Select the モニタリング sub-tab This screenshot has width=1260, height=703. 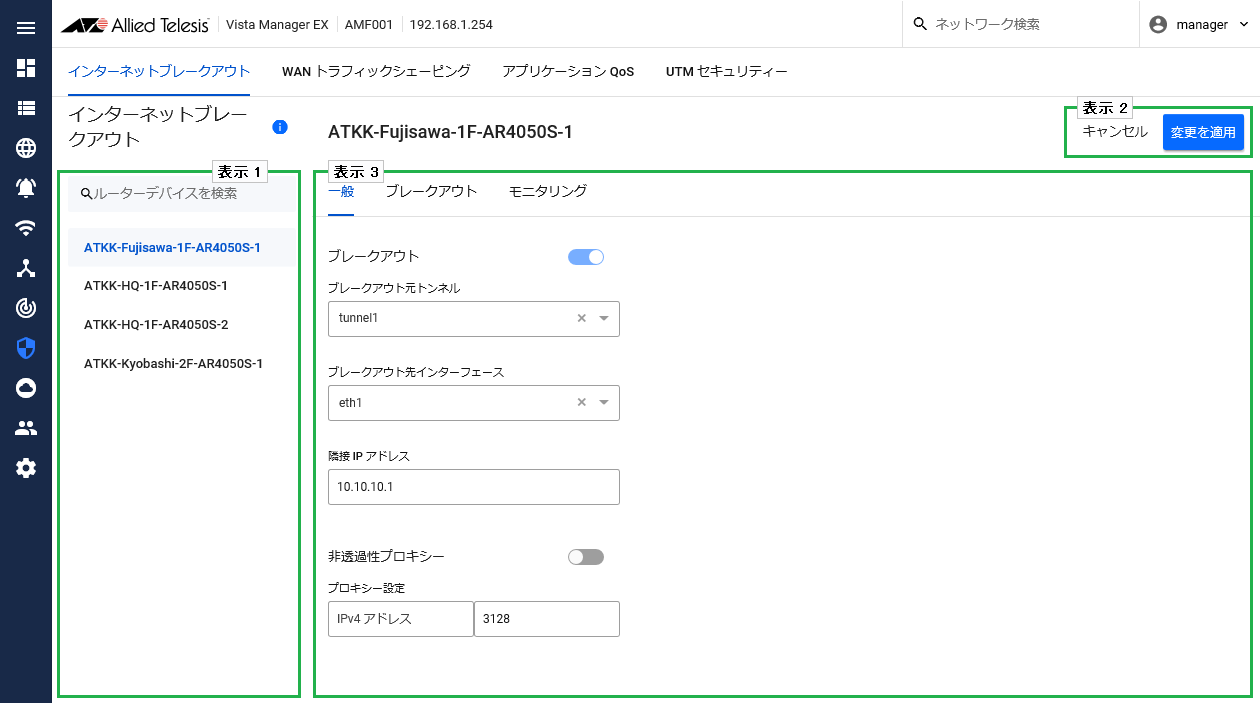point(547,191)
